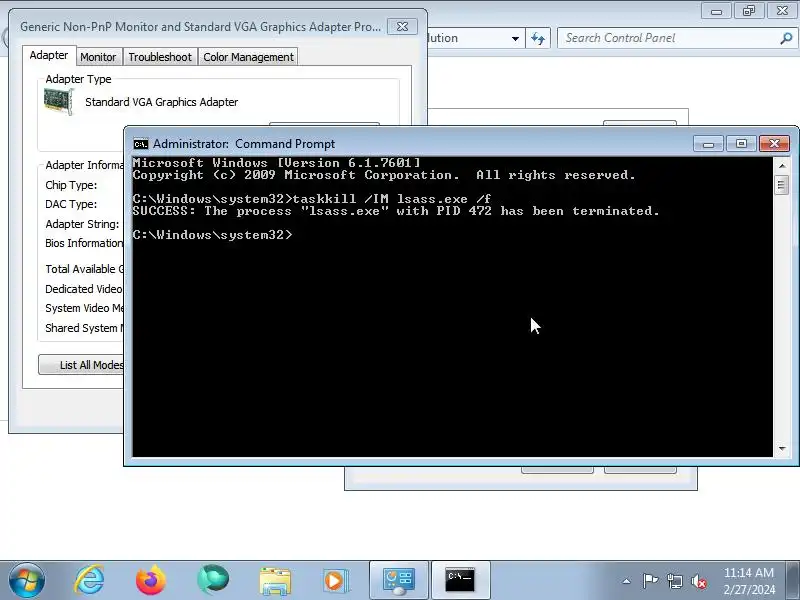800x600 pixels.
Task: Minimize the Command Prompt window
Action: click(708, 144)
